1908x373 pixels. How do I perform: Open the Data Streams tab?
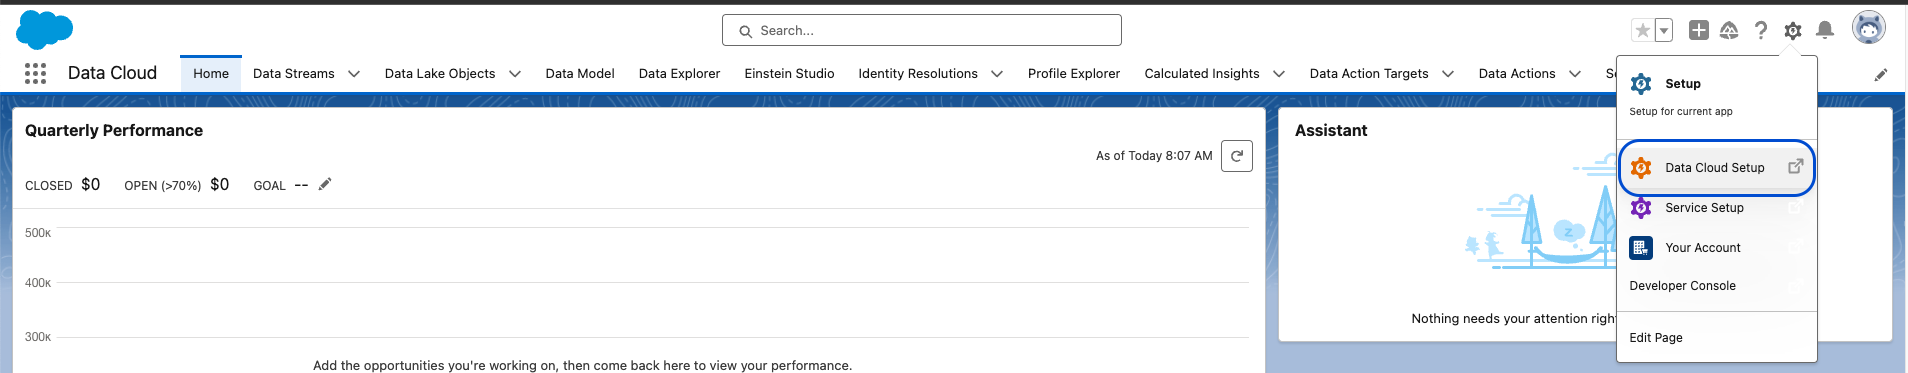click(294, 73)
